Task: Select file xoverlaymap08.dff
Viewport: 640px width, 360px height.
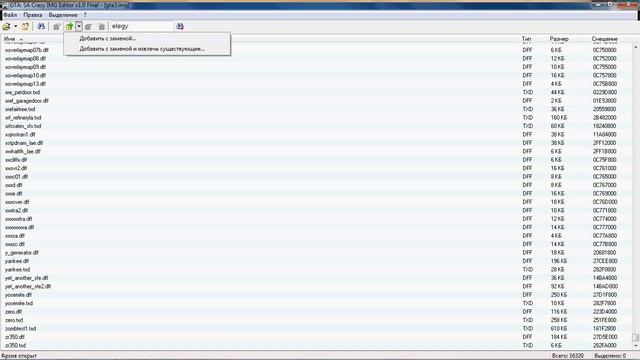Action: pyautogui.click(x=25, y=59)
